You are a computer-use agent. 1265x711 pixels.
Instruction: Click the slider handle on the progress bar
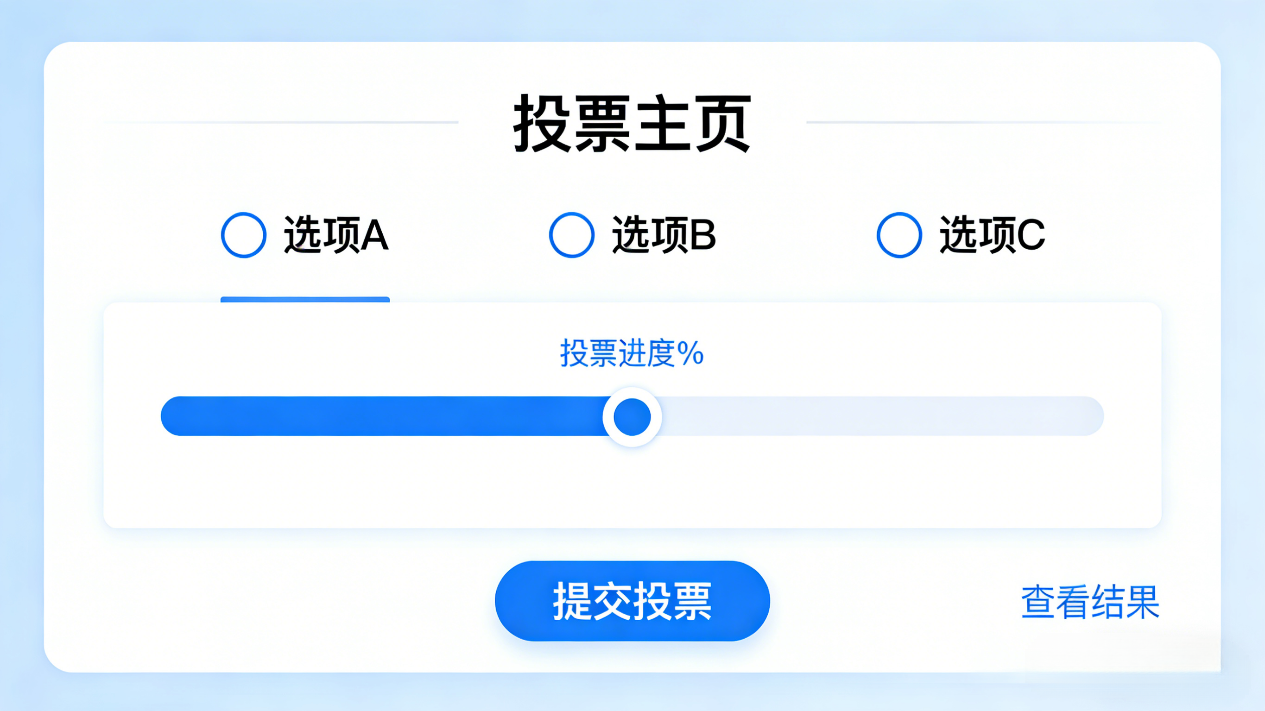[x=632, y=416]
